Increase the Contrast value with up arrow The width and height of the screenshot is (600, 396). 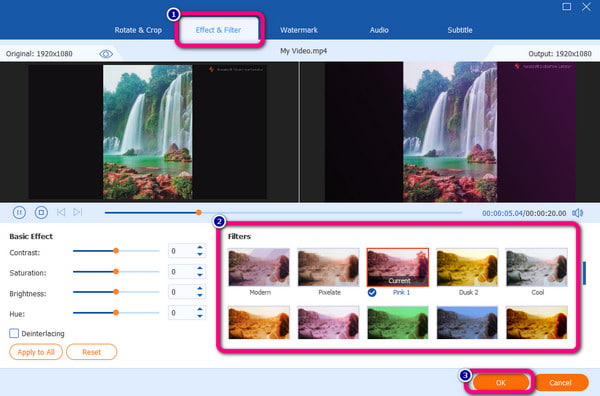coord(200,248)
